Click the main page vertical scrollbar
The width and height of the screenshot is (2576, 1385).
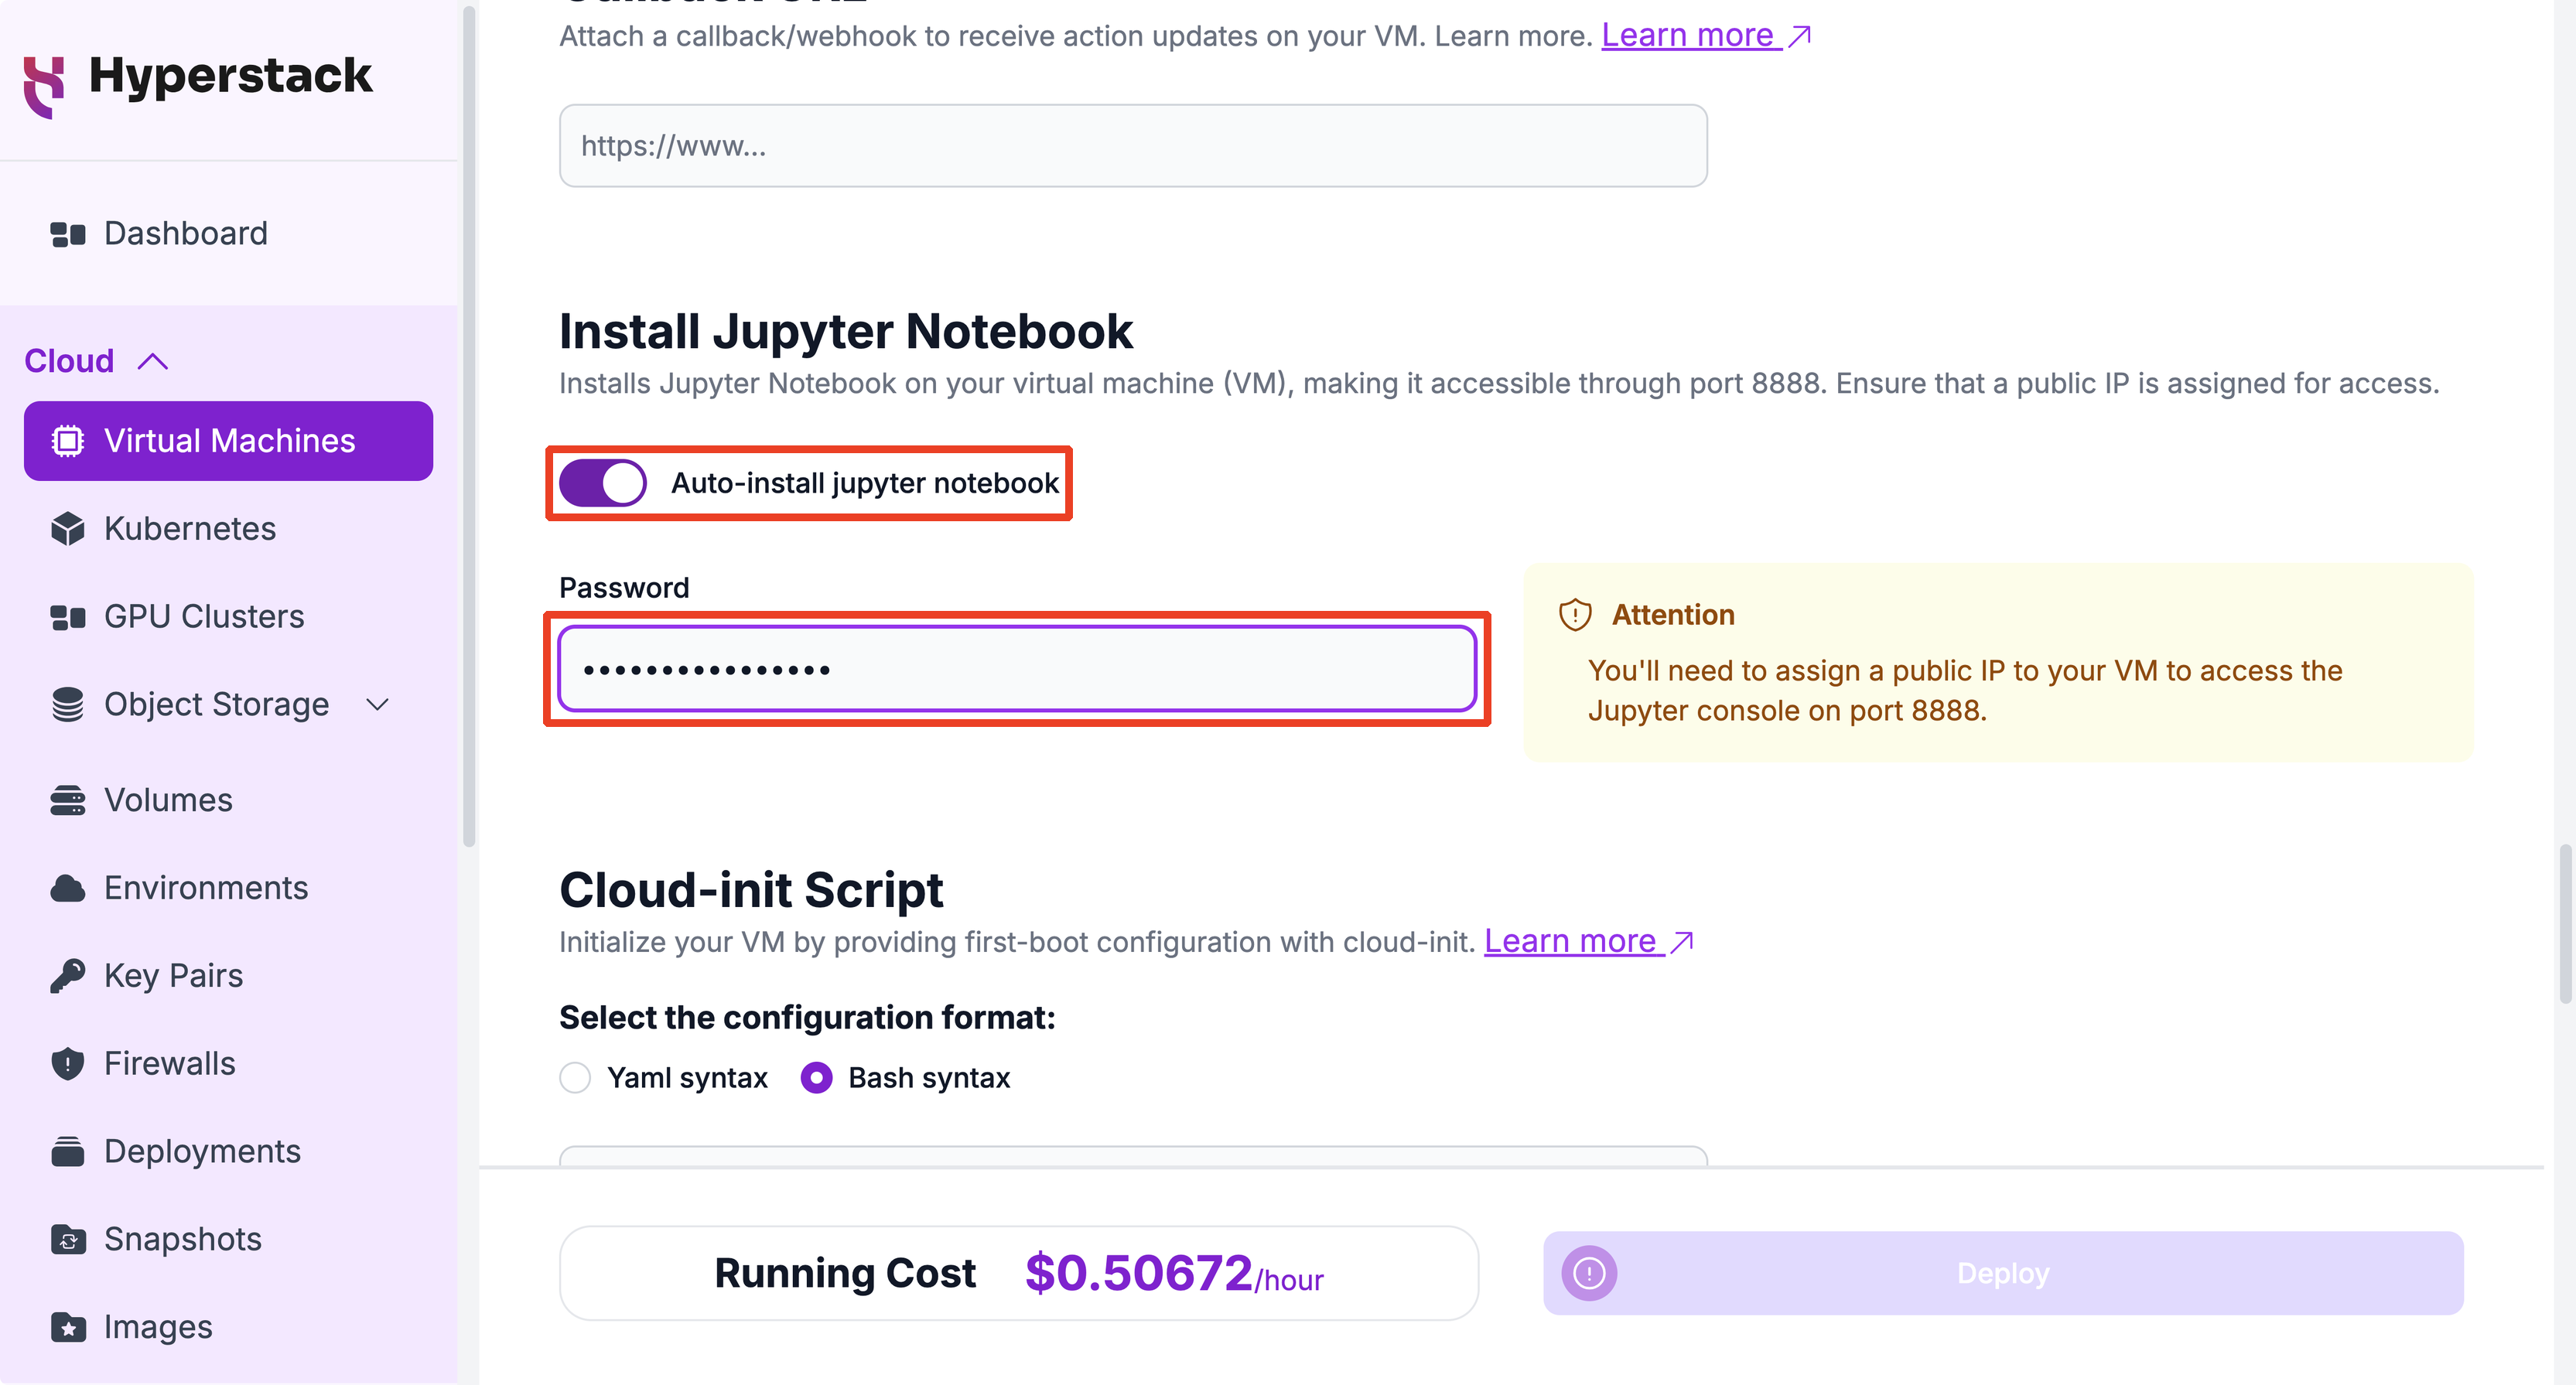pyautogui.click(x=2565, y=923)
